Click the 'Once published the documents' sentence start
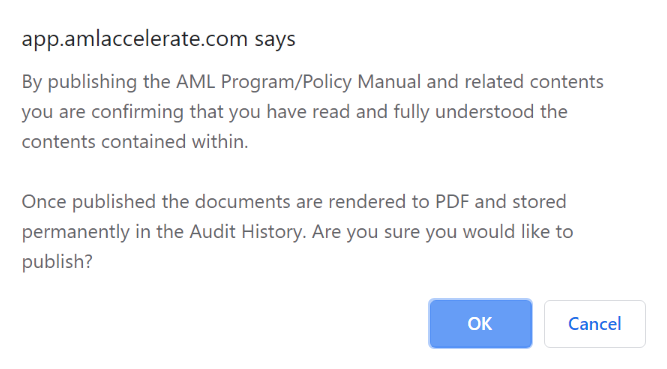Image resolution: width=667 pixels, height=369 pixels. [156, 201]
